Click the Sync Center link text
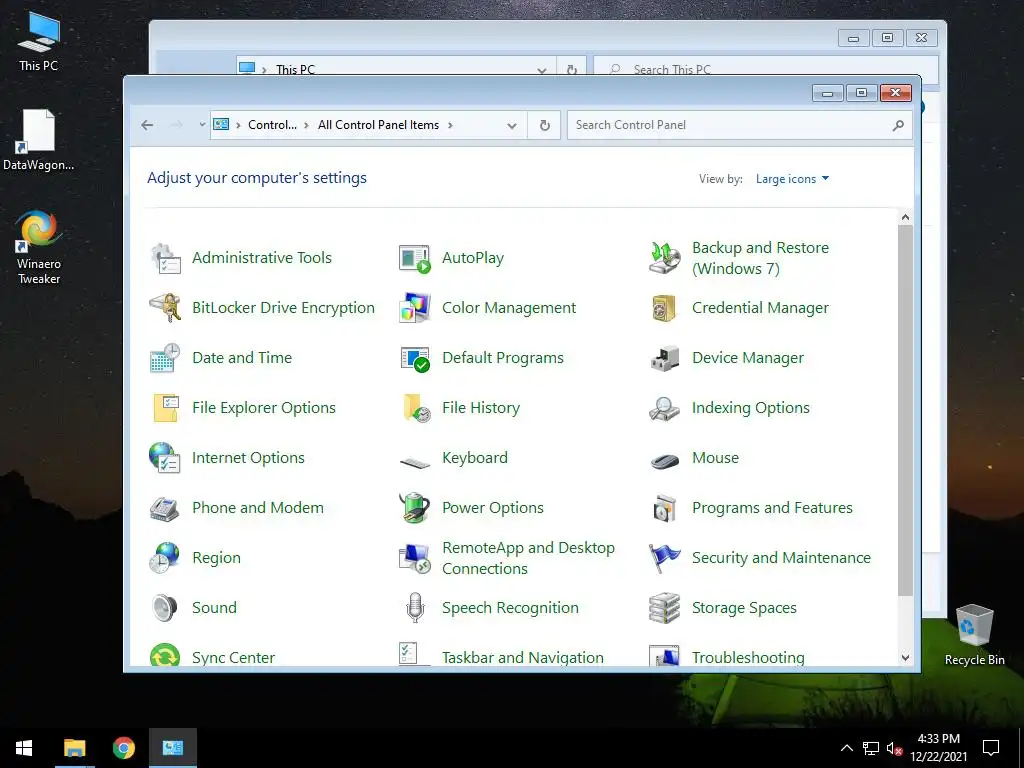Image resolution: width=1024 pixels, height=768 pixels. point(233,657)
